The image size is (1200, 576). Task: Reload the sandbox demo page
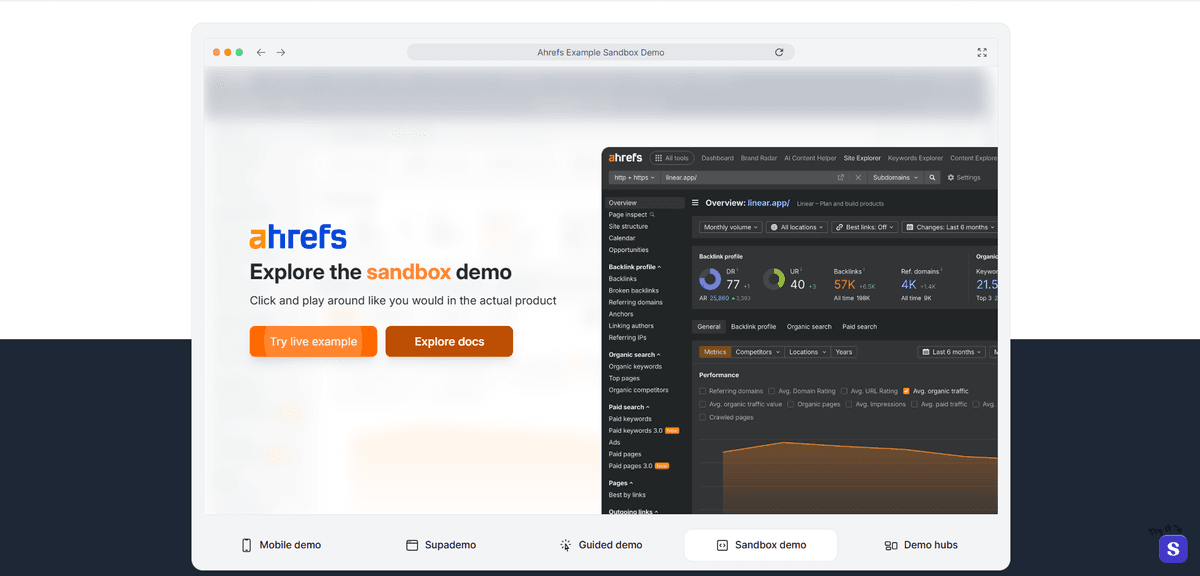(x=779, y=52)
